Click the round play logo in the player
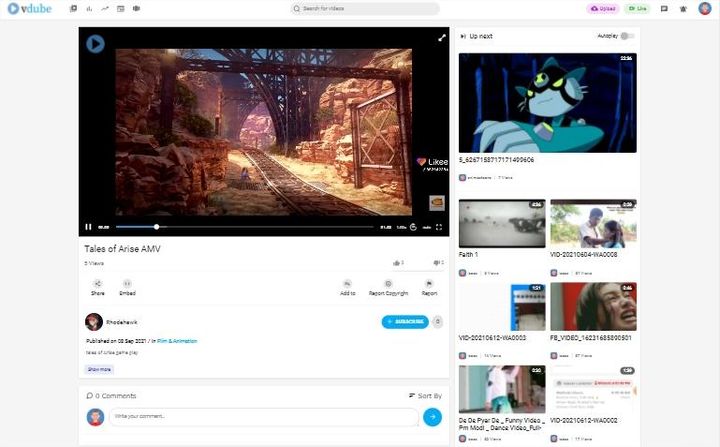Viewport: 720px width, 447px height. click(95, 44)
